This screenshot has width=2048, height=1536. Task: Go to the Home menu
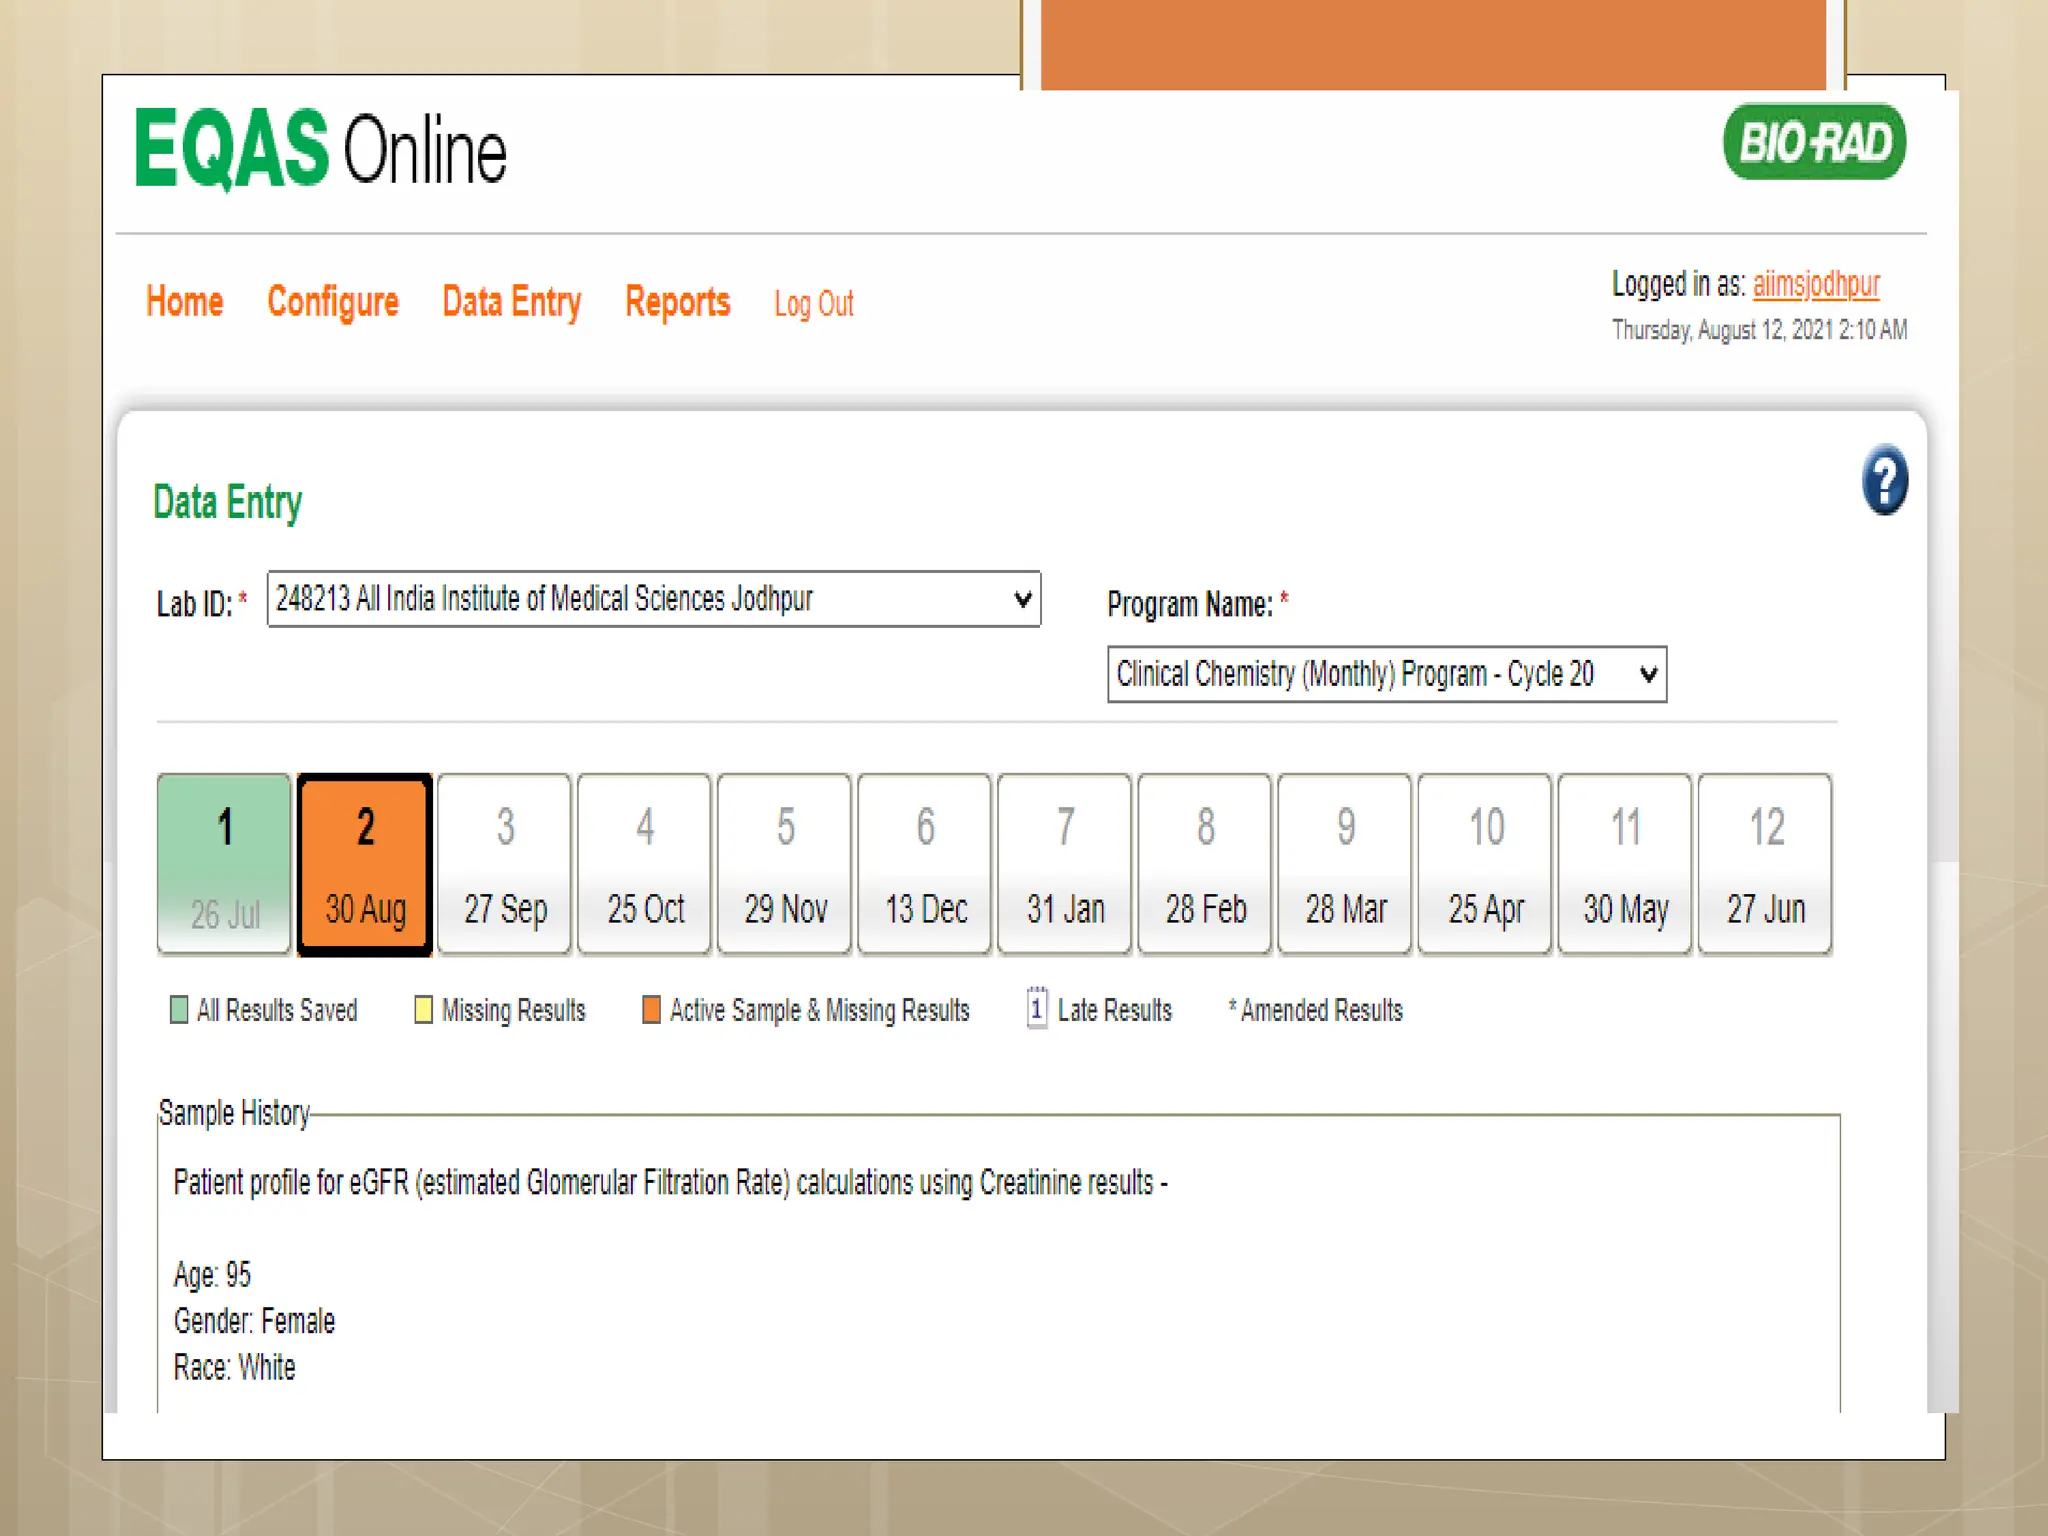pos(184,301)
